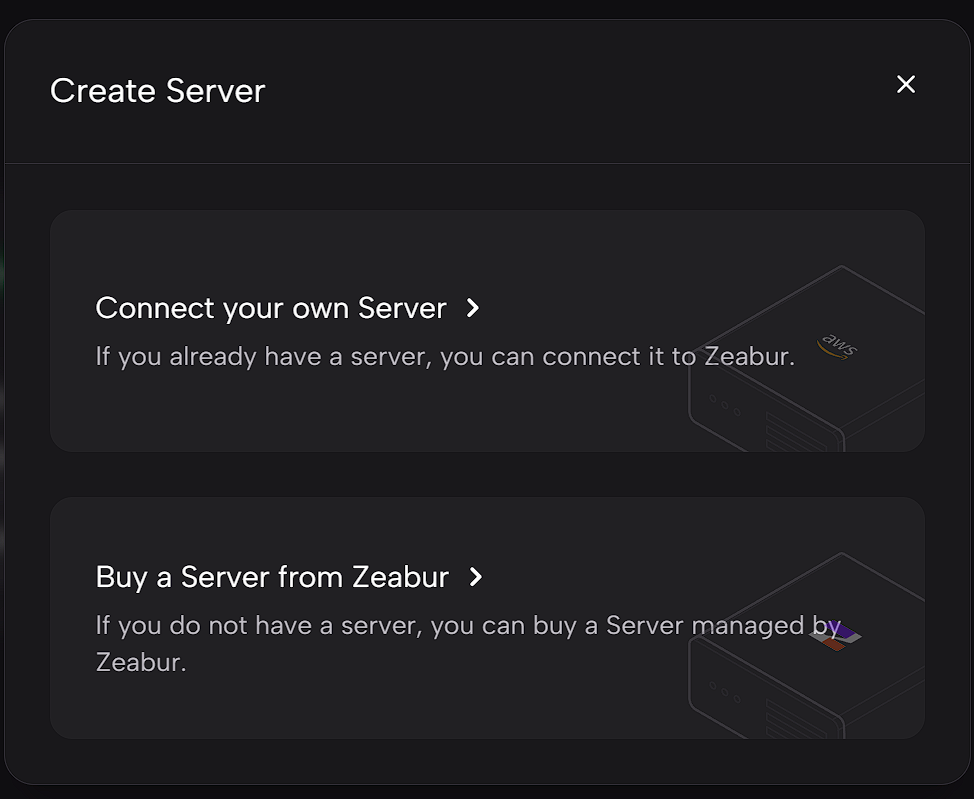Click the Zeabur logo on the Buy card
The image size is (974, 799).
(837, 634)
